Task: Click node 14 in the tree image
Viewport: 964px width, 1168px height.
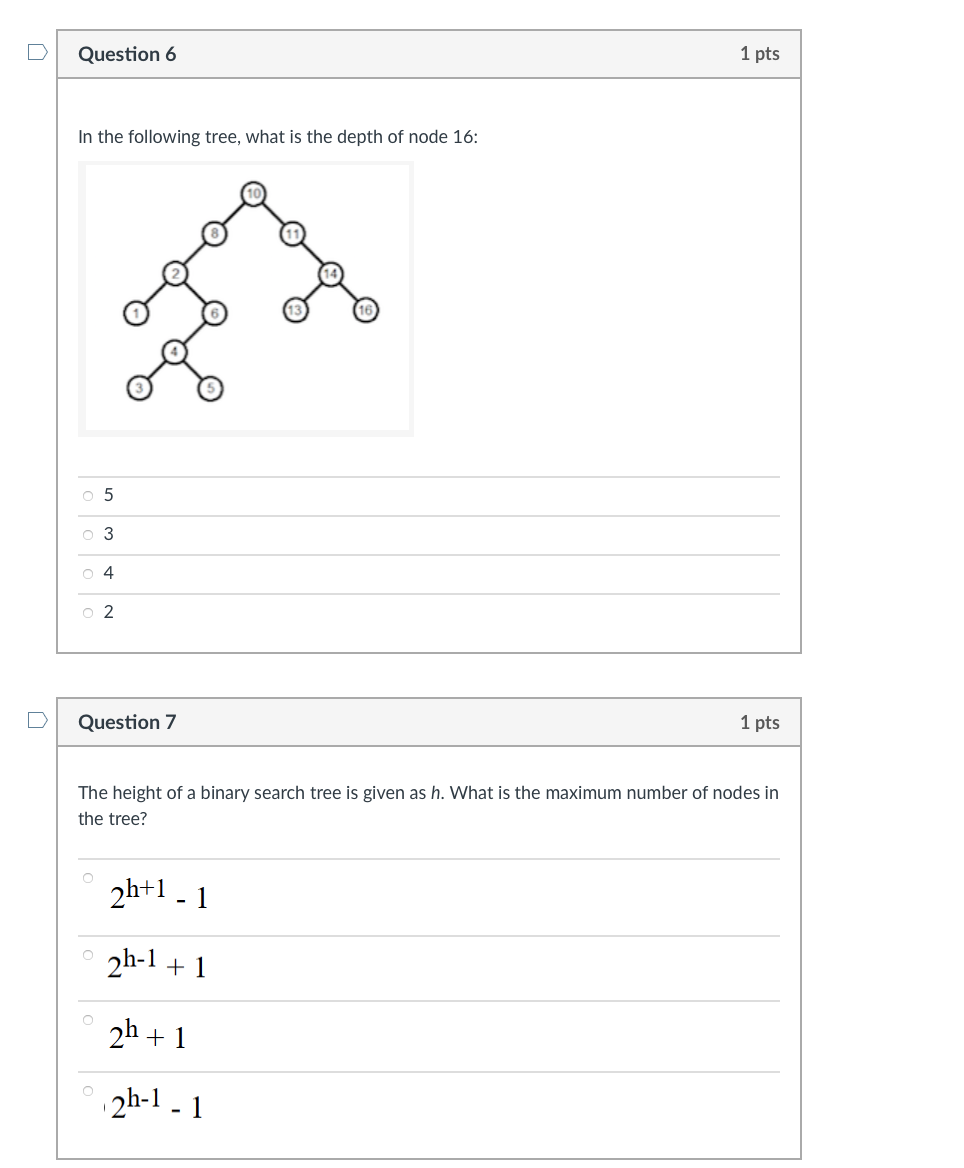Action: click(x=329, y=272)
